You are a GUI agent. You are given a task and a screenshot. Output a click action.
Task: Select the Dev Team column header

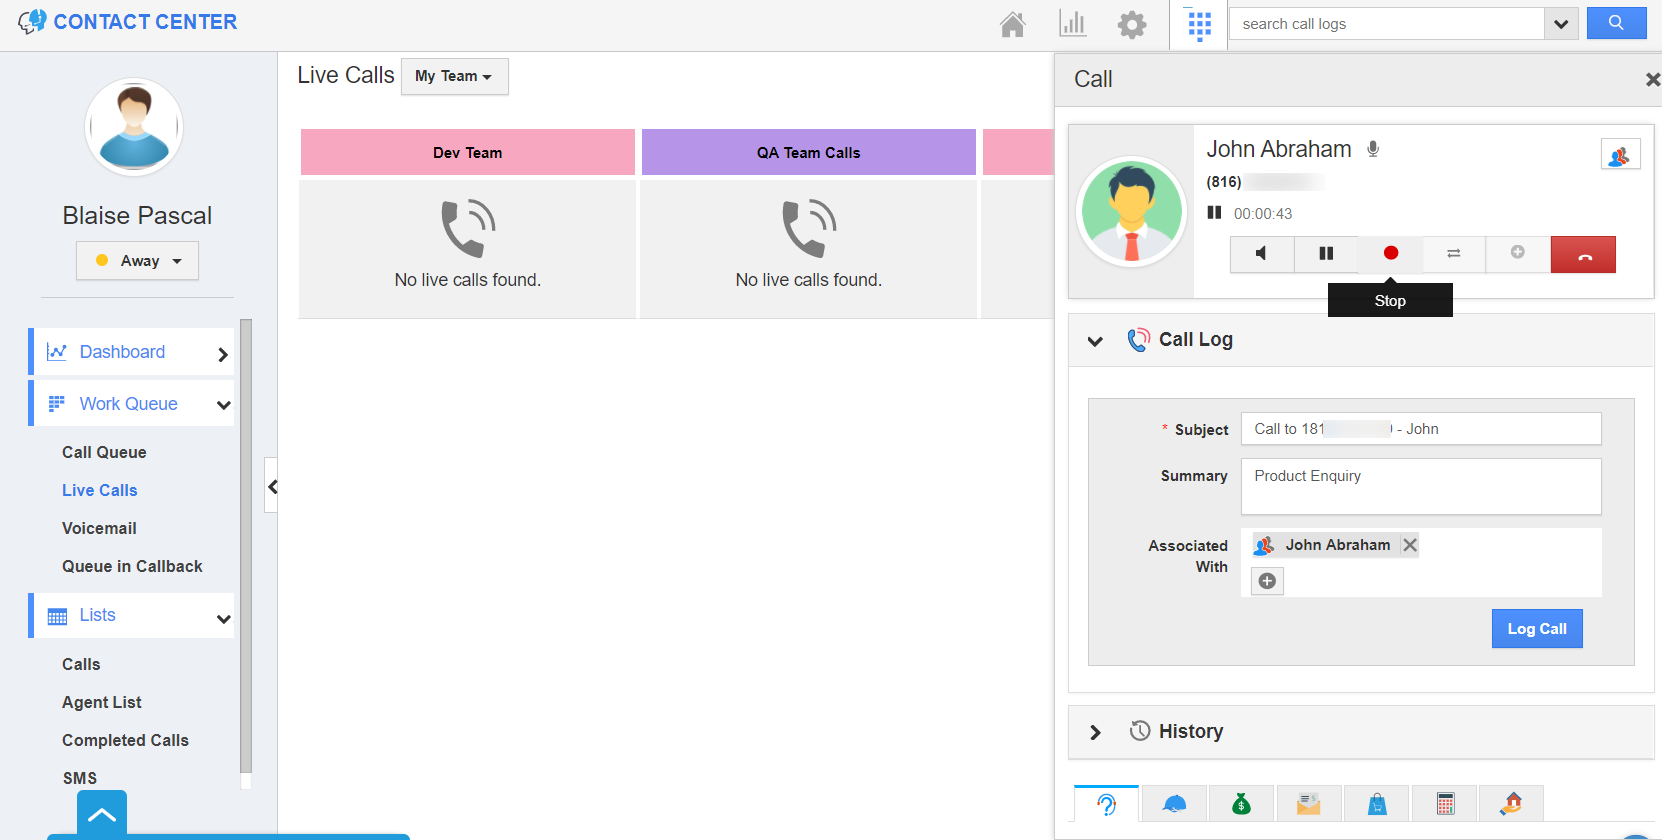point(468,152)
